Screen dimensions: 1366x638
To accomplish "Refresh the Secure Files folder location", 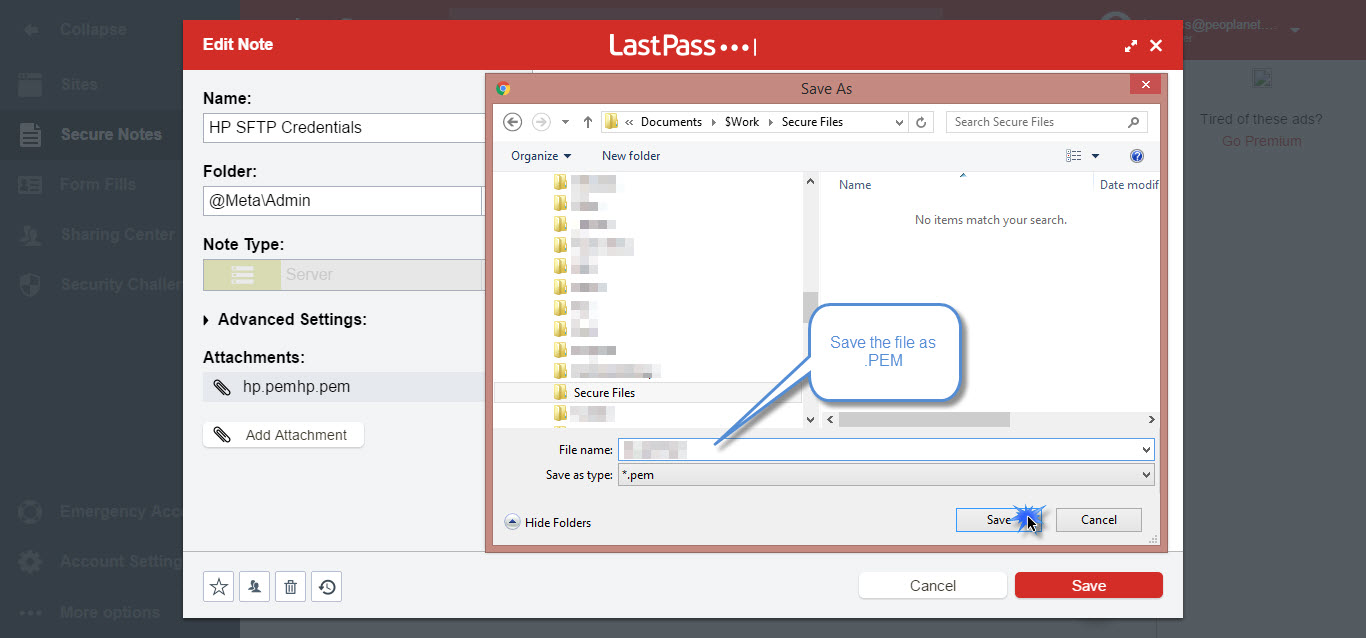I will tap(921, 122).
